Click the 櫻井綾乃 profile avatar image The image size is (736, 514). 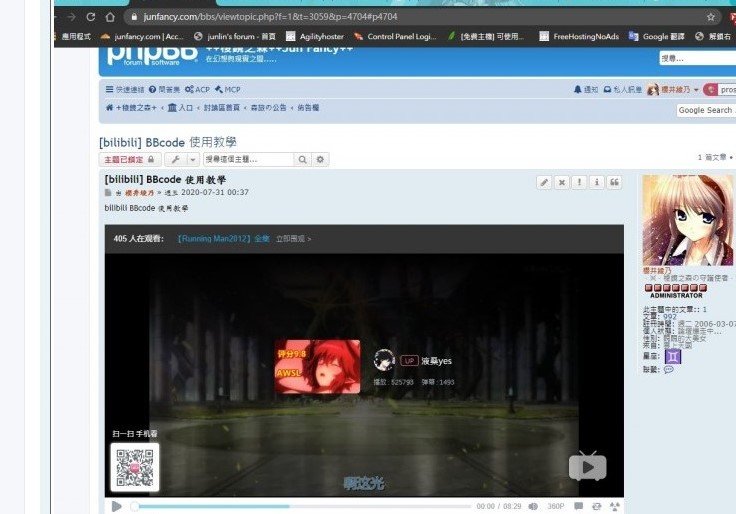coord(688,220)
